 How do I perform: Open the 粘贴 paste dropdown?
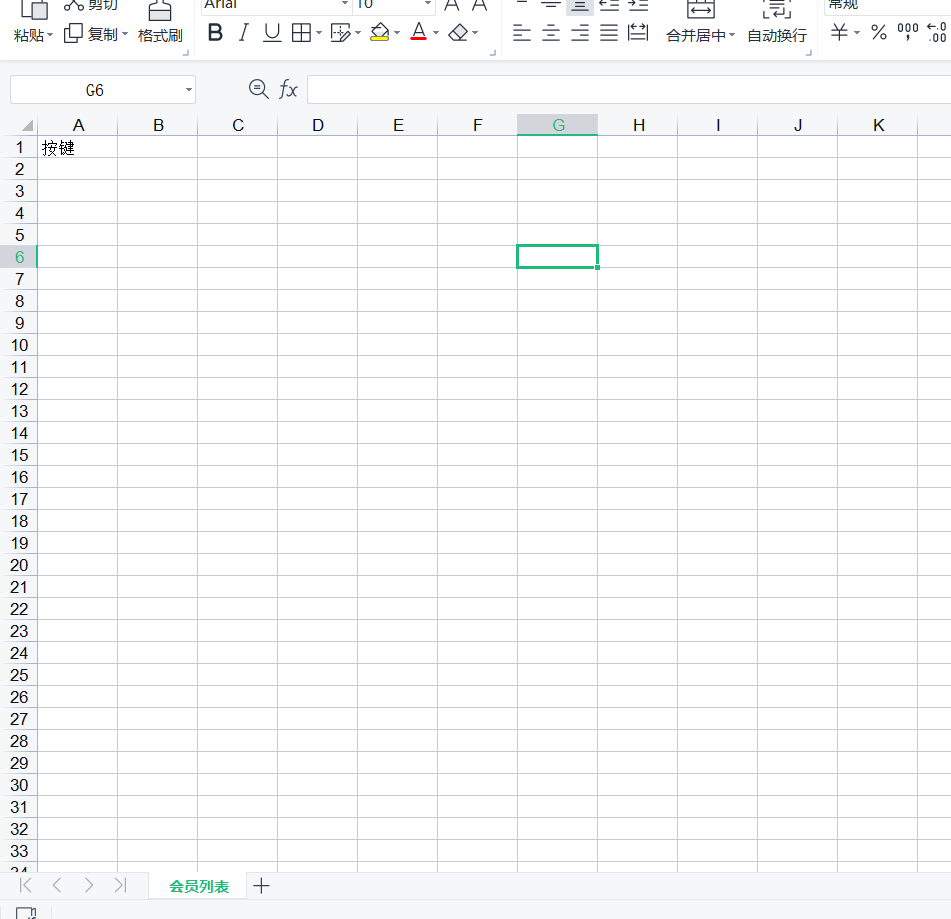50,35
